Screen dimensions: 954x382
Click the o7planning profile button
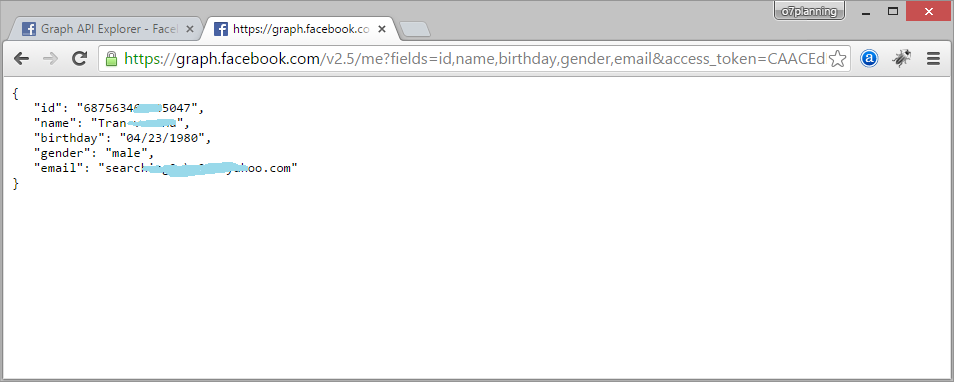click(809, 11)
